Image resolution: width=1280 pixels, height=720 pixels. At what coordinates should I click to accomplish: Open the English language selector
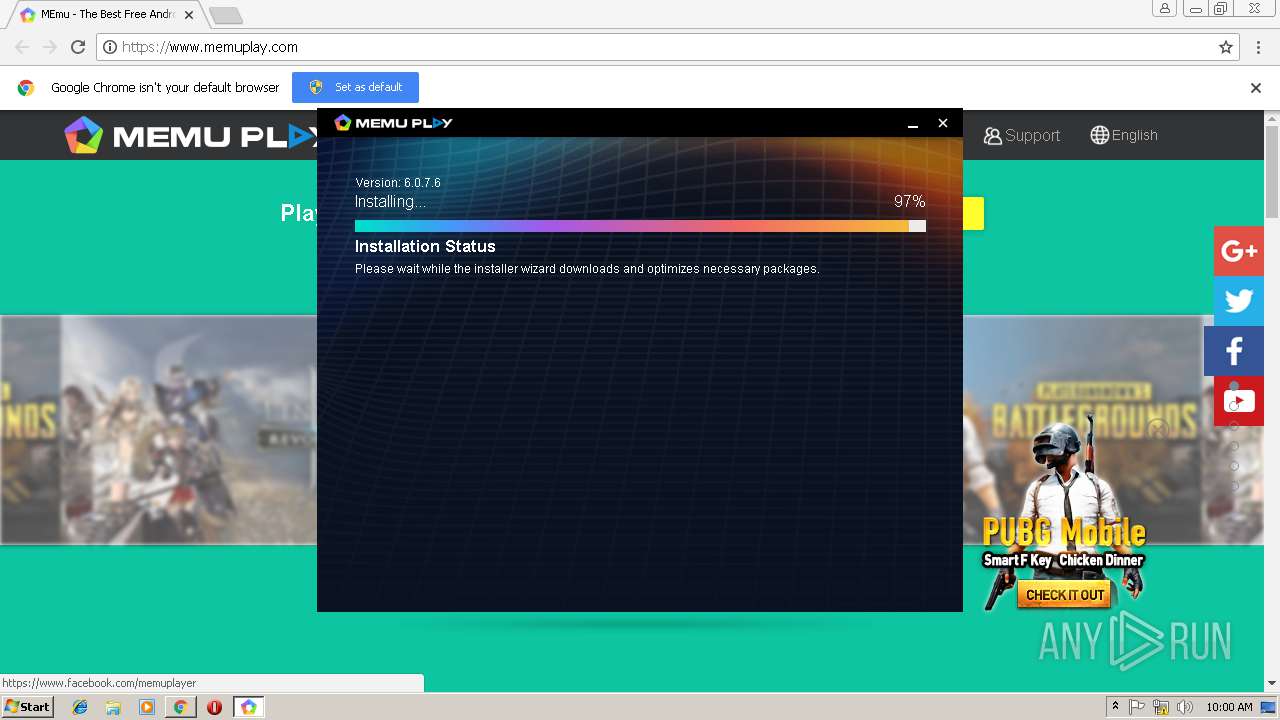click(x=1124, y=135)
